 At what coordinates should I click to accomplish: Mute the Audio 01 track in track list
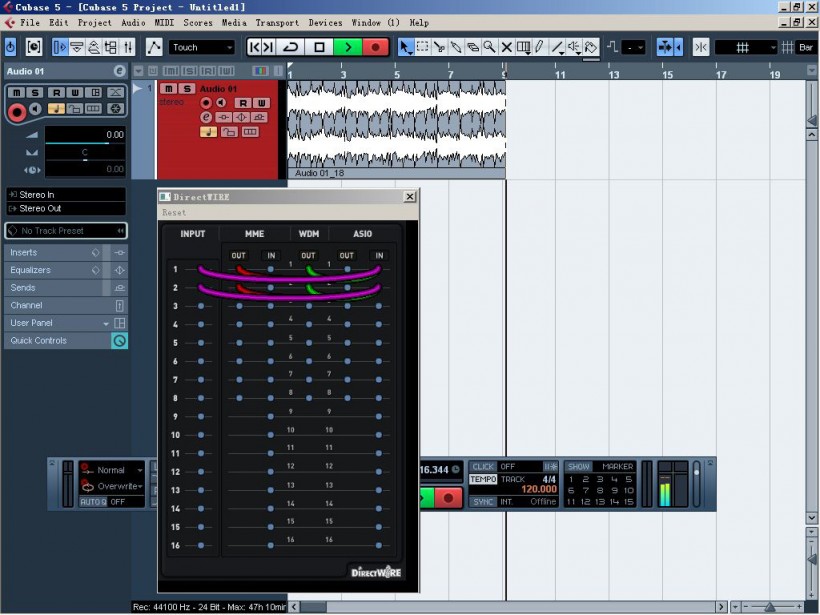tap(169, 89)
